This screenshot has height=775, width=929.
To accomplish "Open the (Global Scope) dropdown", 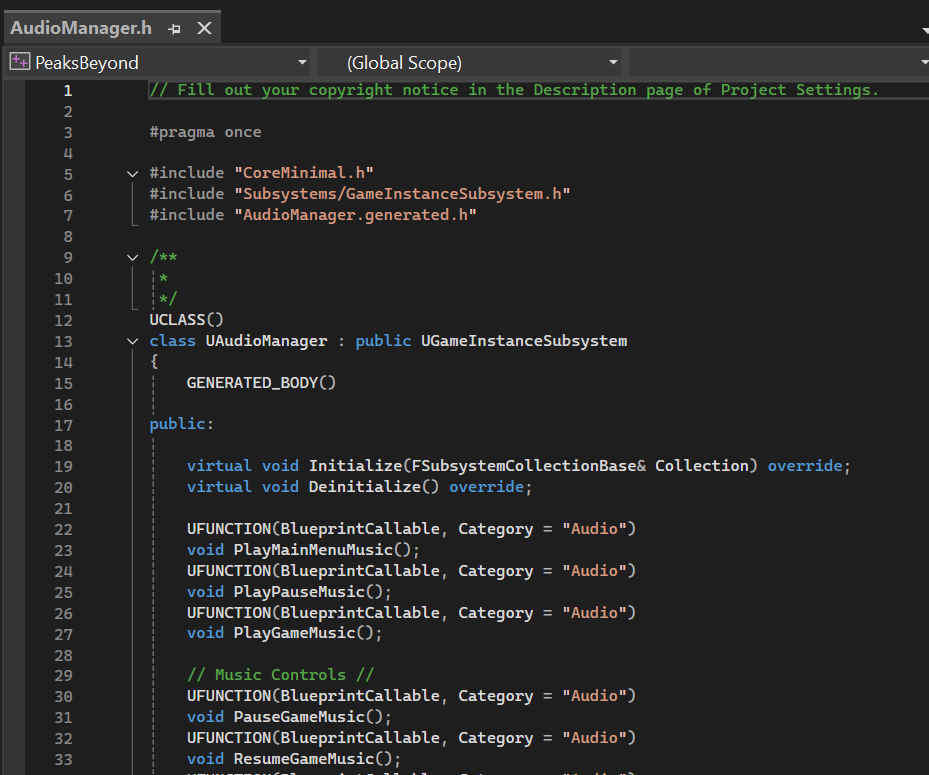I will (612, 63).
